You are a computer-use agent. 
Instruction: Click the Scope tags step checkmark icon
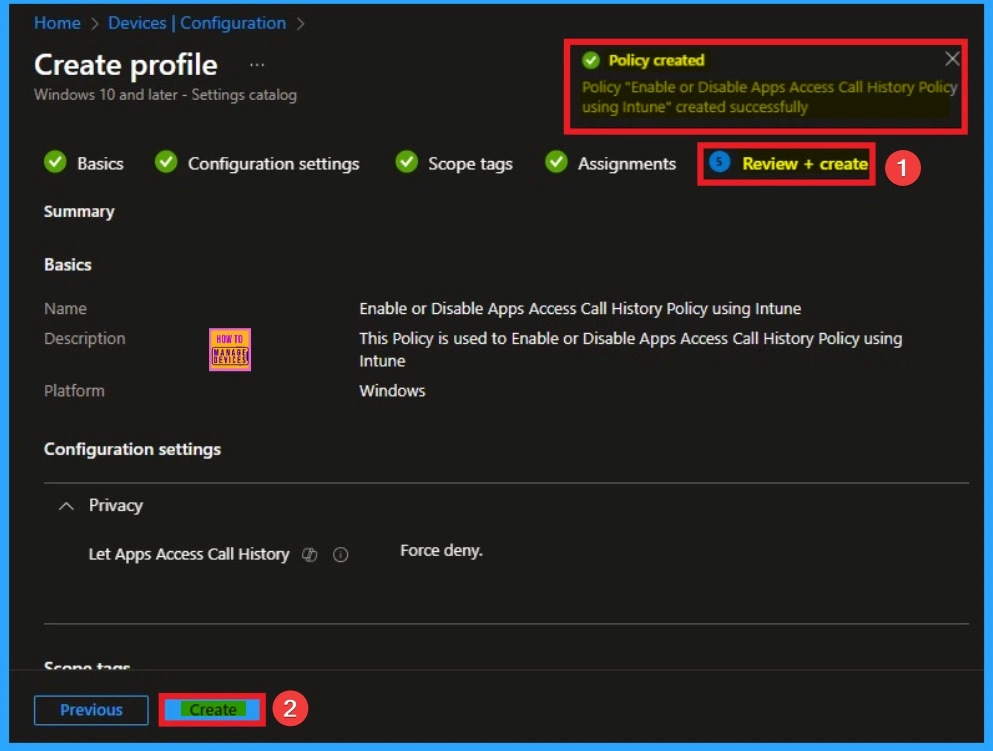[x=406, y=161]
